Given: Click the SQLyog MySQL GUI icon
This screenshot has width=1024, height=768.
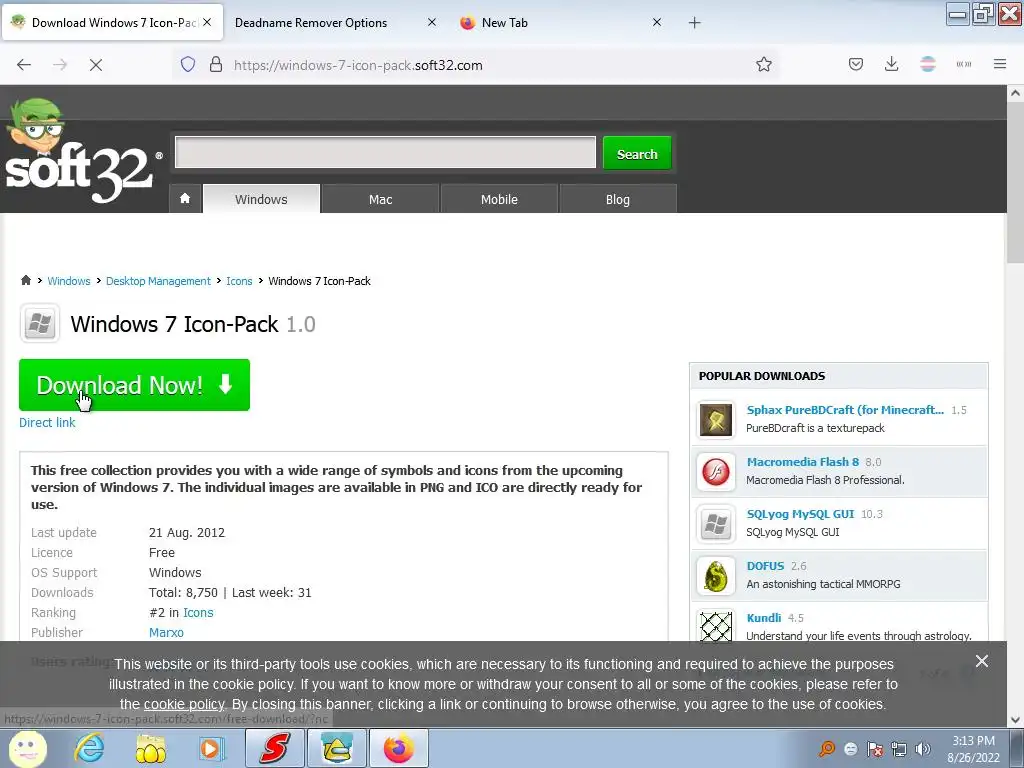Looking at the screenshot, I should click(x=716, y=524).
